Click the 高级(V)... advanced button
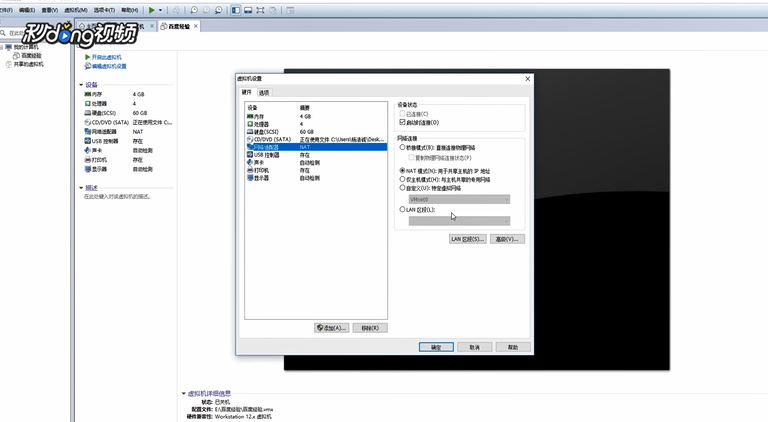The height and width of the screenshot is (422, 768). [507, 239]
